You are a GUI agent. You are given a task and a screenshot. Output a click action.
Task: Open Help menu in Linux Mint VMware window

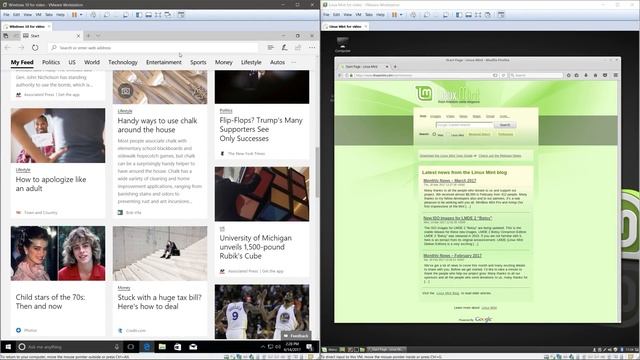380,15
